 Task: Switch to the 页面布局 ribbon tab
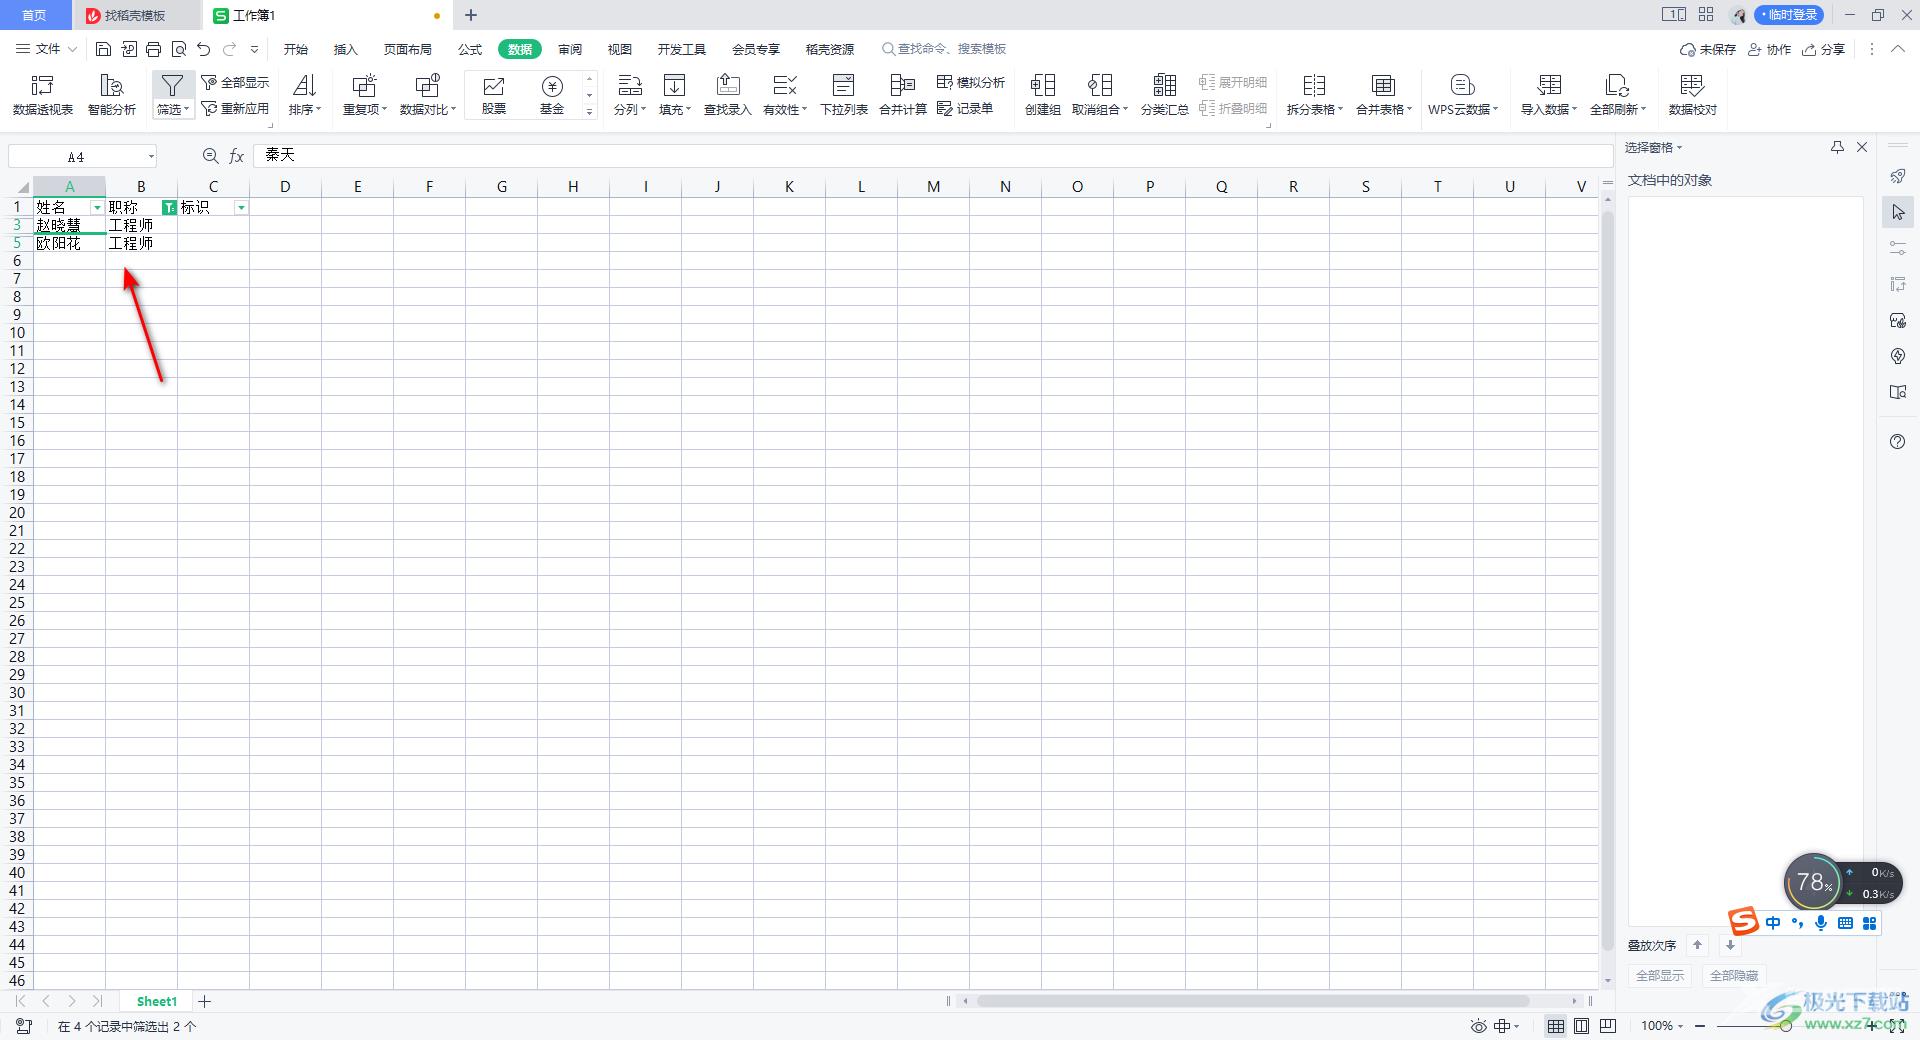408,49
